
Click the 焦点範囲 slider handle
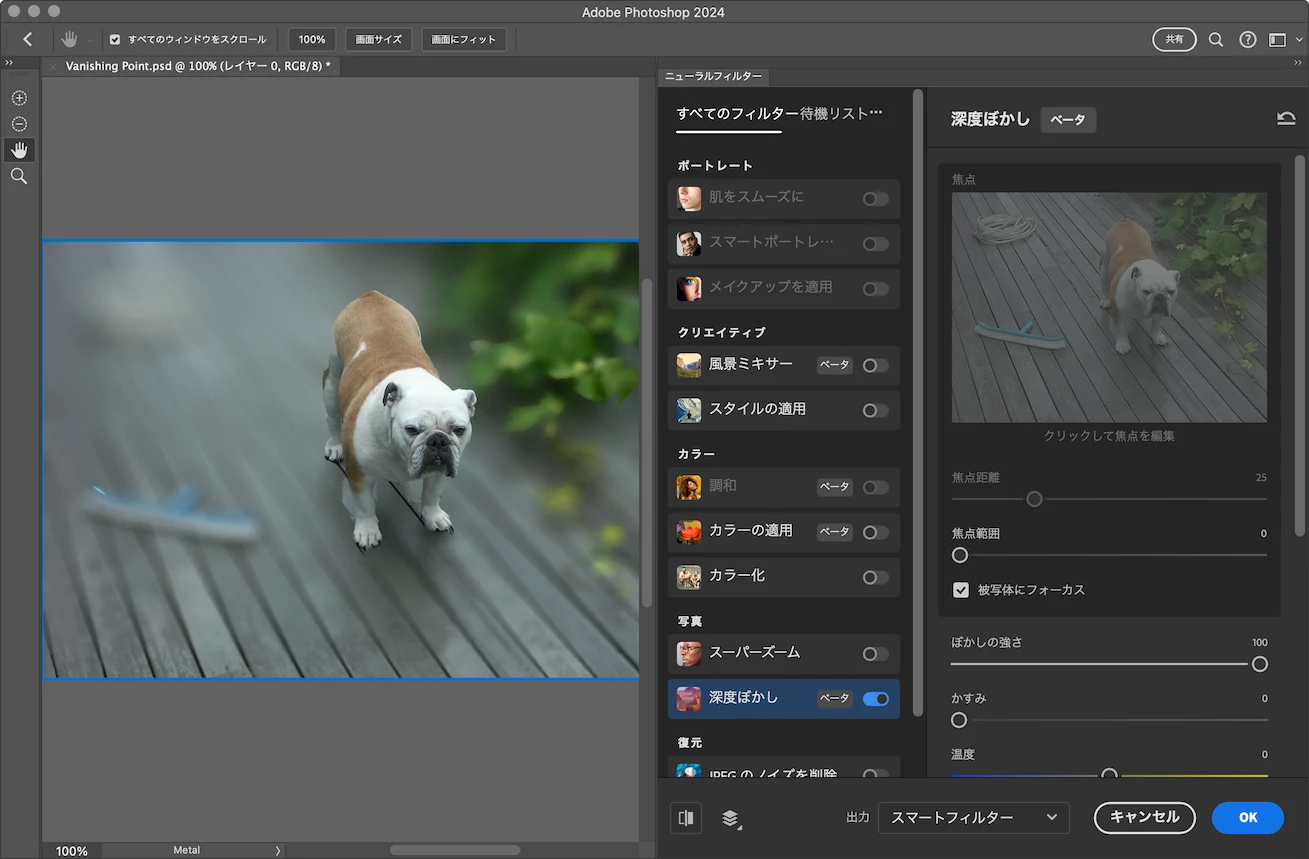[x=960, y=555]
